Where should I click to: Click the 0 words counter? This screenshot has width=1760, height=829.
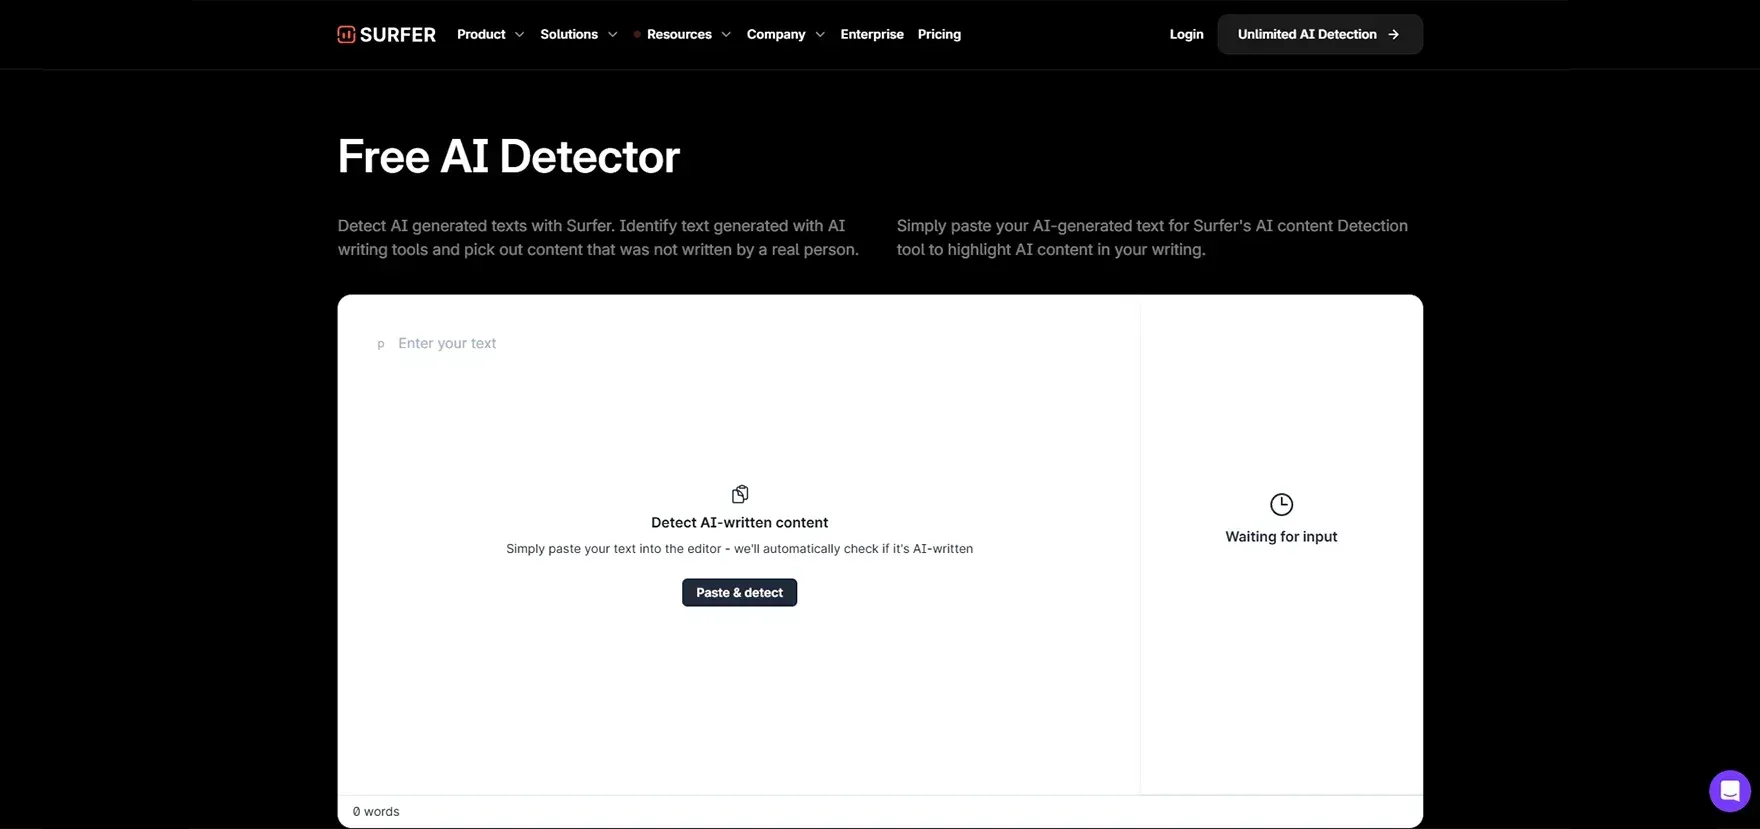tap(376, 811)
